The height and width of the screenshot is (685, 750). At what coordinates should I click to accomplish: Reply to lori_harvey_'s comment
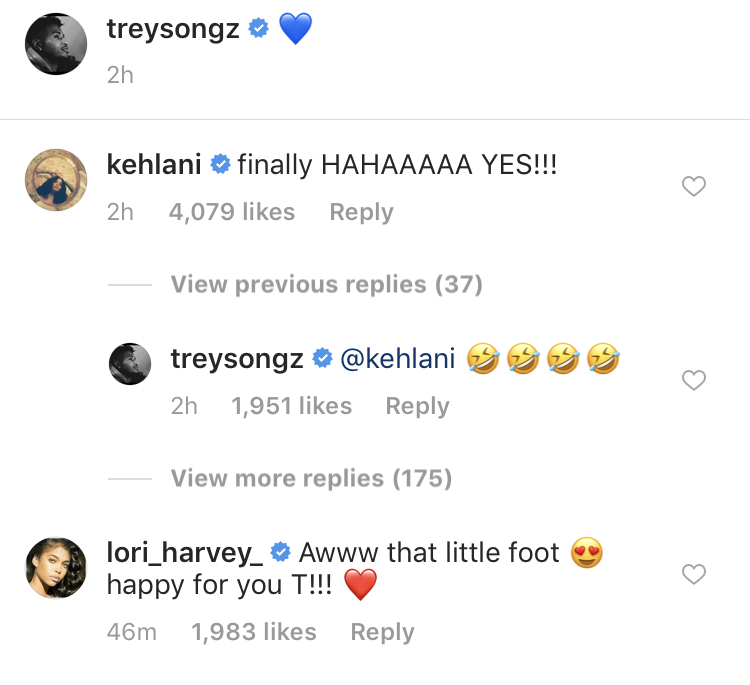382,632
